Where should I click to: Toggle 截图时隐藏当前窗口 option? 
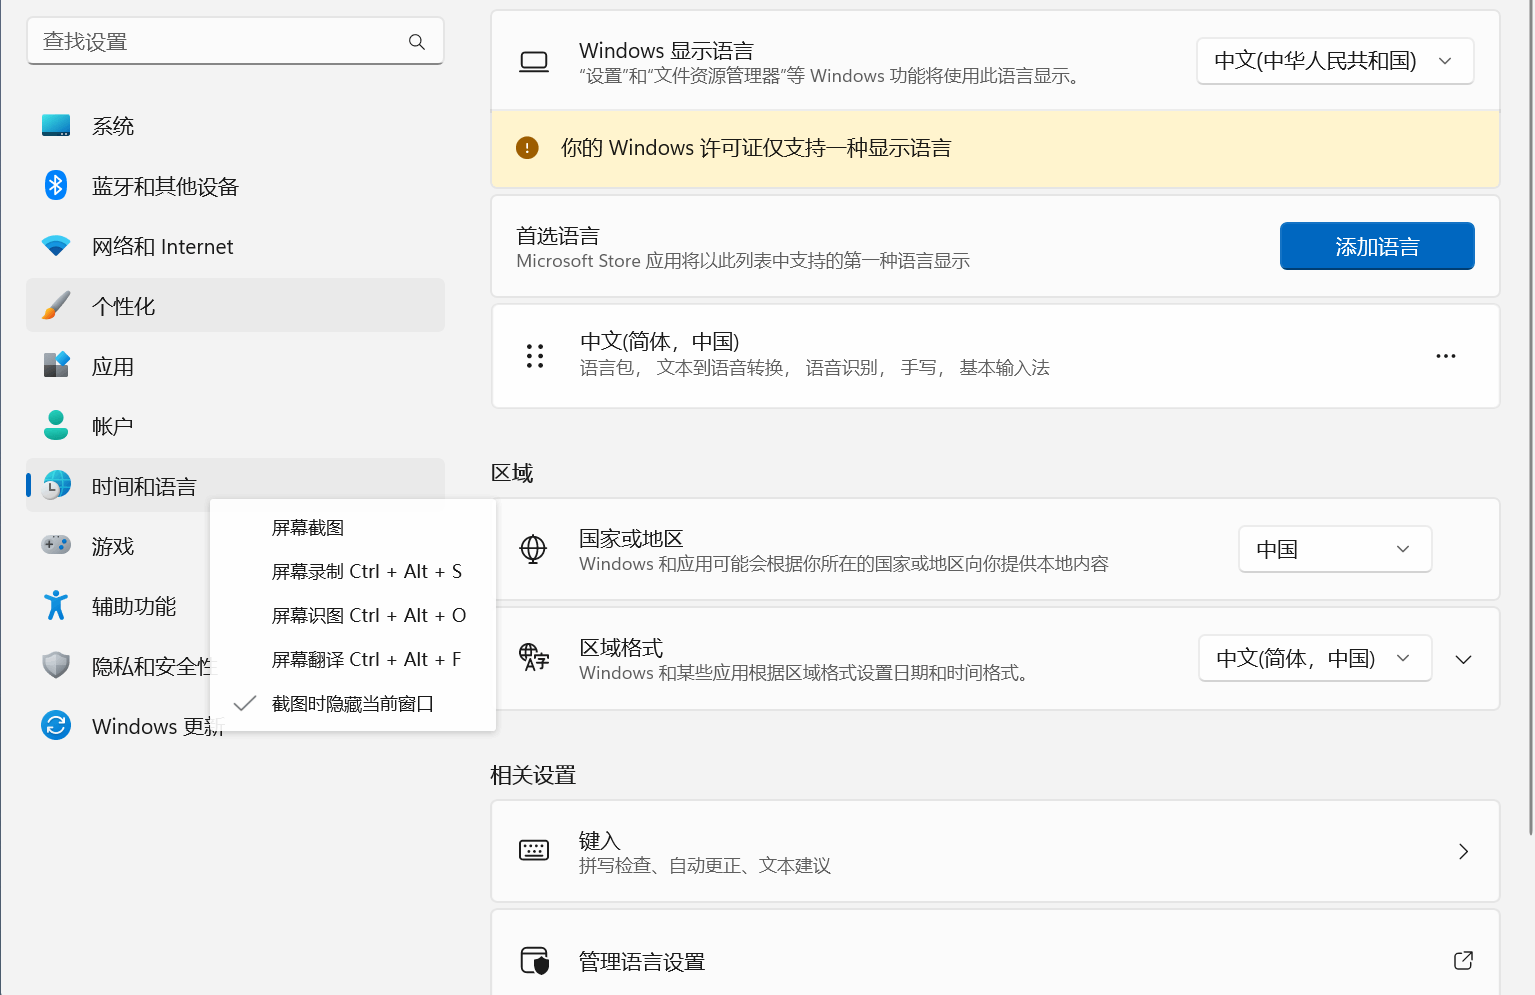(x=352, y=703)
